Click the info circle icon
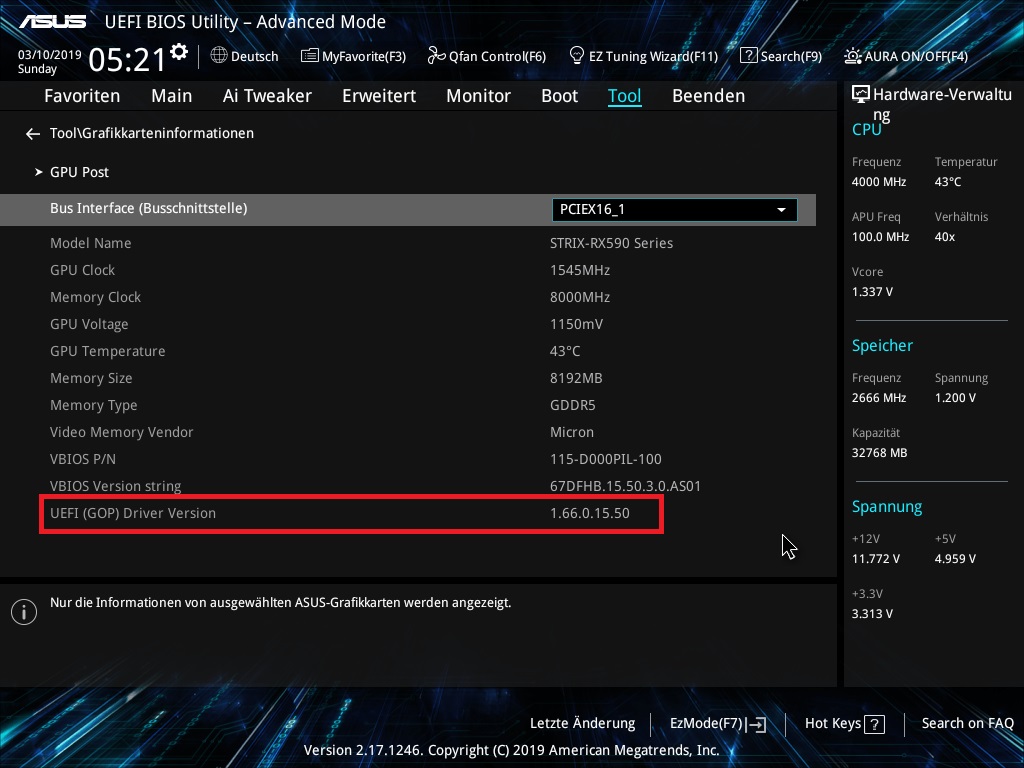 (24, 612)
